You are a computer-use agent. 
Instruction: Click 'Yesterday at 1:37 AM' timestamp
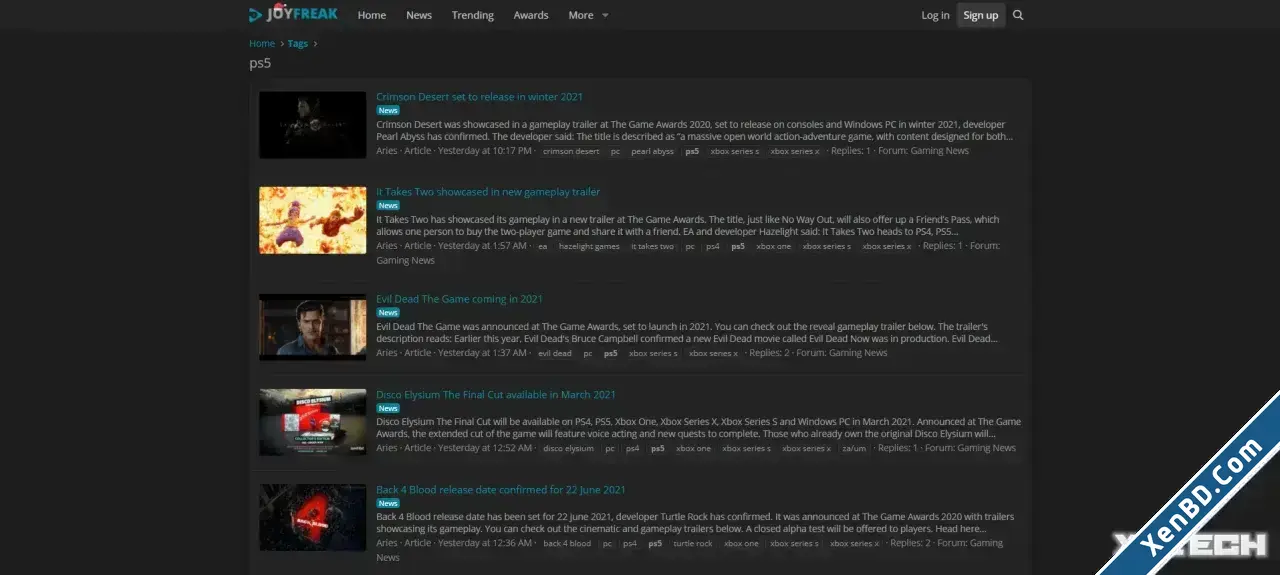pos(482,353)
